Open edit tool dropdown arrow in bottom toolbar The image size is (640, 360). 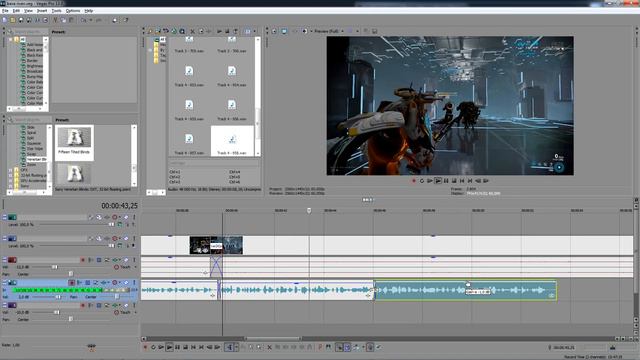237,347
